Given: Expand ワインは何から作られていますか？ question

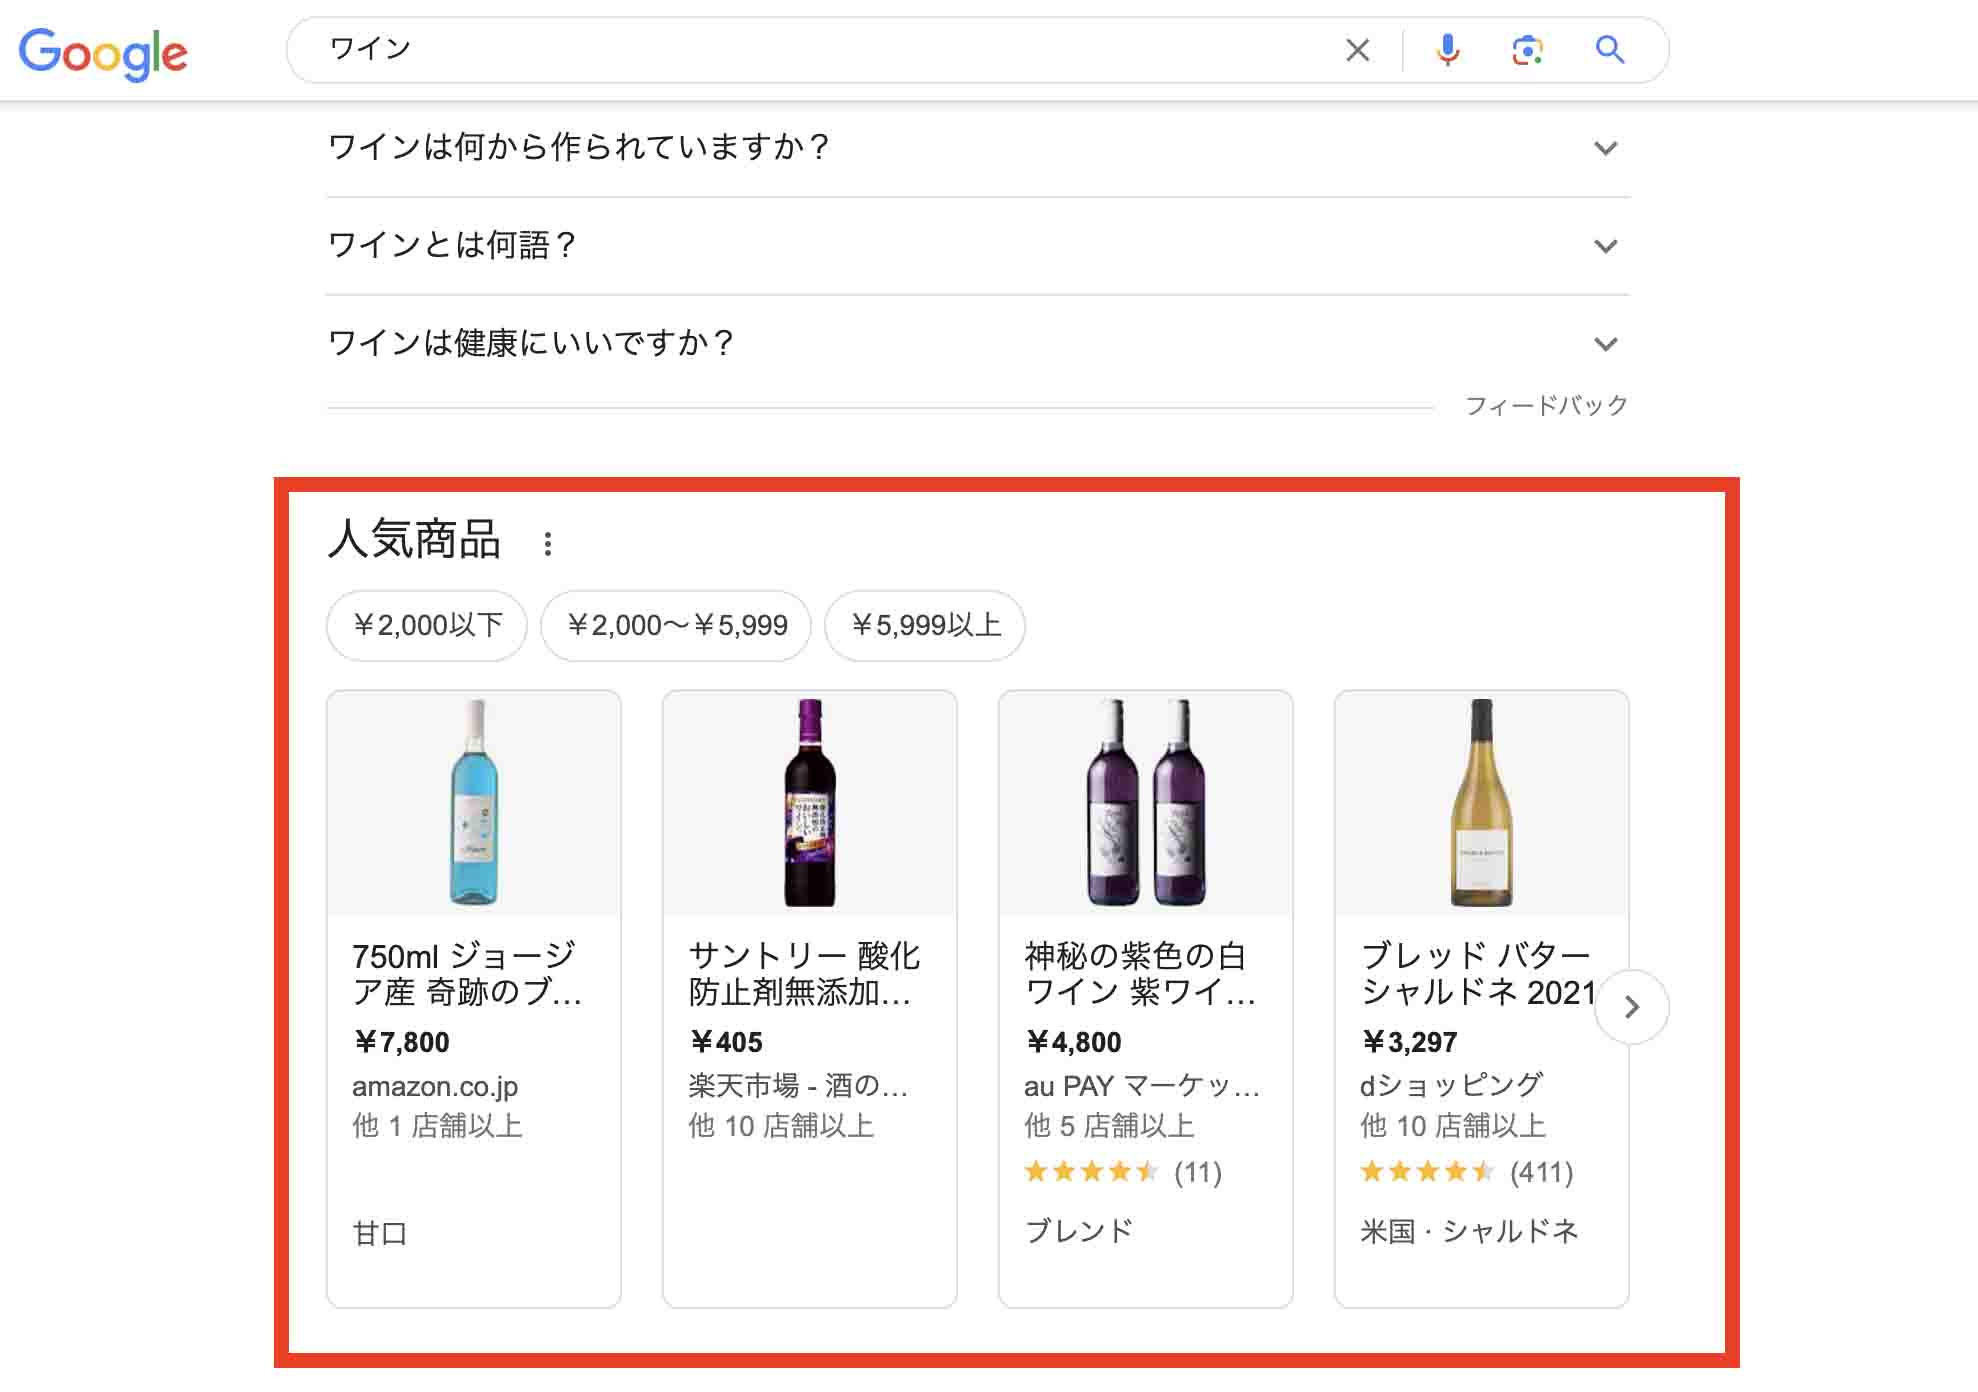Looking at the screenshot, I should pos(978,148).
